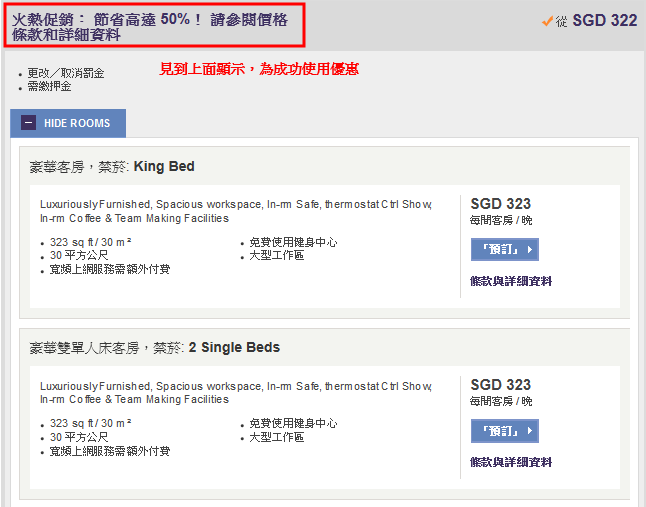Click the red 見到上面顯示 annotation text
Image resolution: width=646 pixels, height=507 pixels.
pyautogui.click(x=259, y=69)
